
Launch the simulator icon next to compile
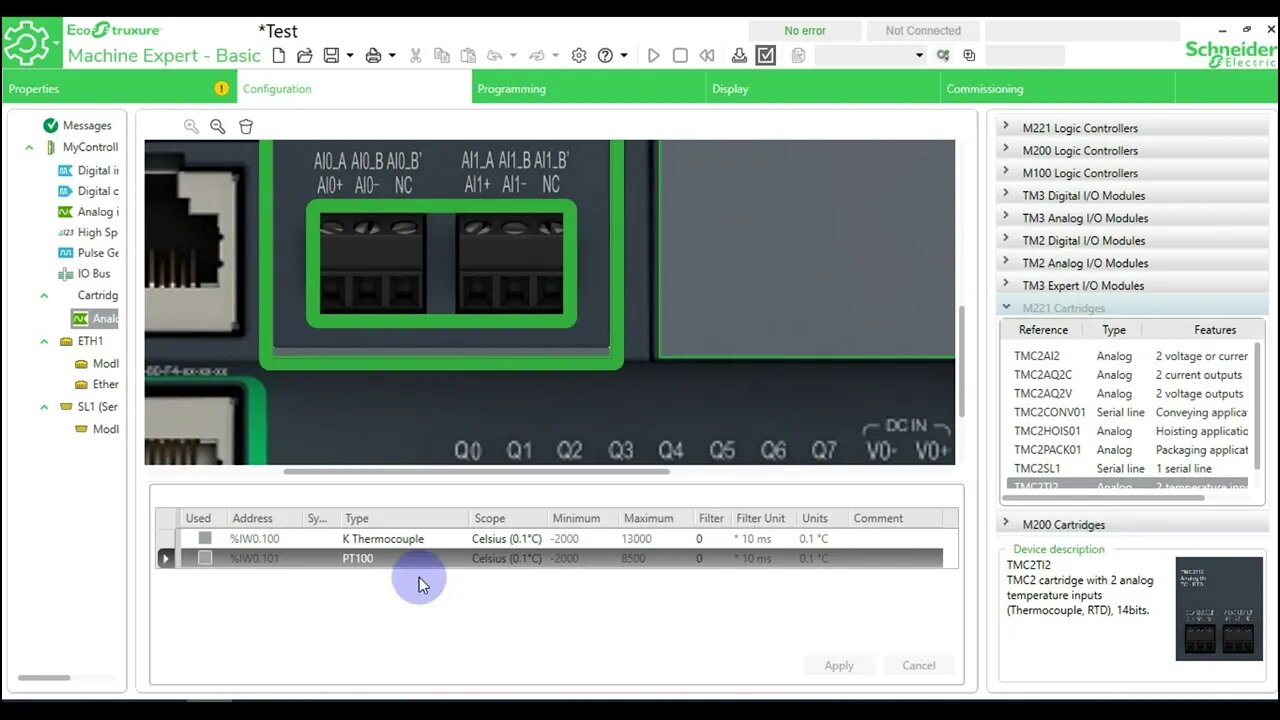tap(798, 56)
